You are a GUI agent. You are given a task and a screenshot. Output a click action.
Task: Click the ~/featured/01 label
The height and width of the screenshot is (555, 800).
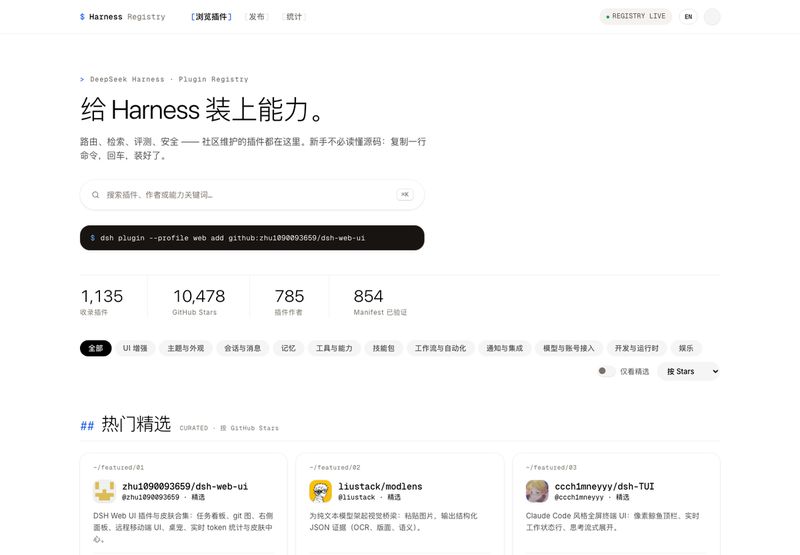pyautogui.click(x=118, y=467)
